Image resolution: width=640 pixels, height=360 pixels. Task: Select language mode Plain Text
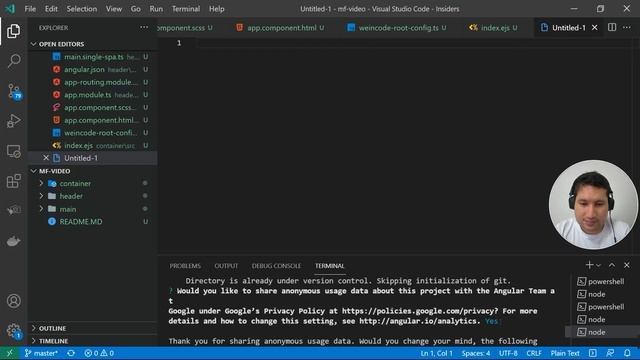coord(565,353)
